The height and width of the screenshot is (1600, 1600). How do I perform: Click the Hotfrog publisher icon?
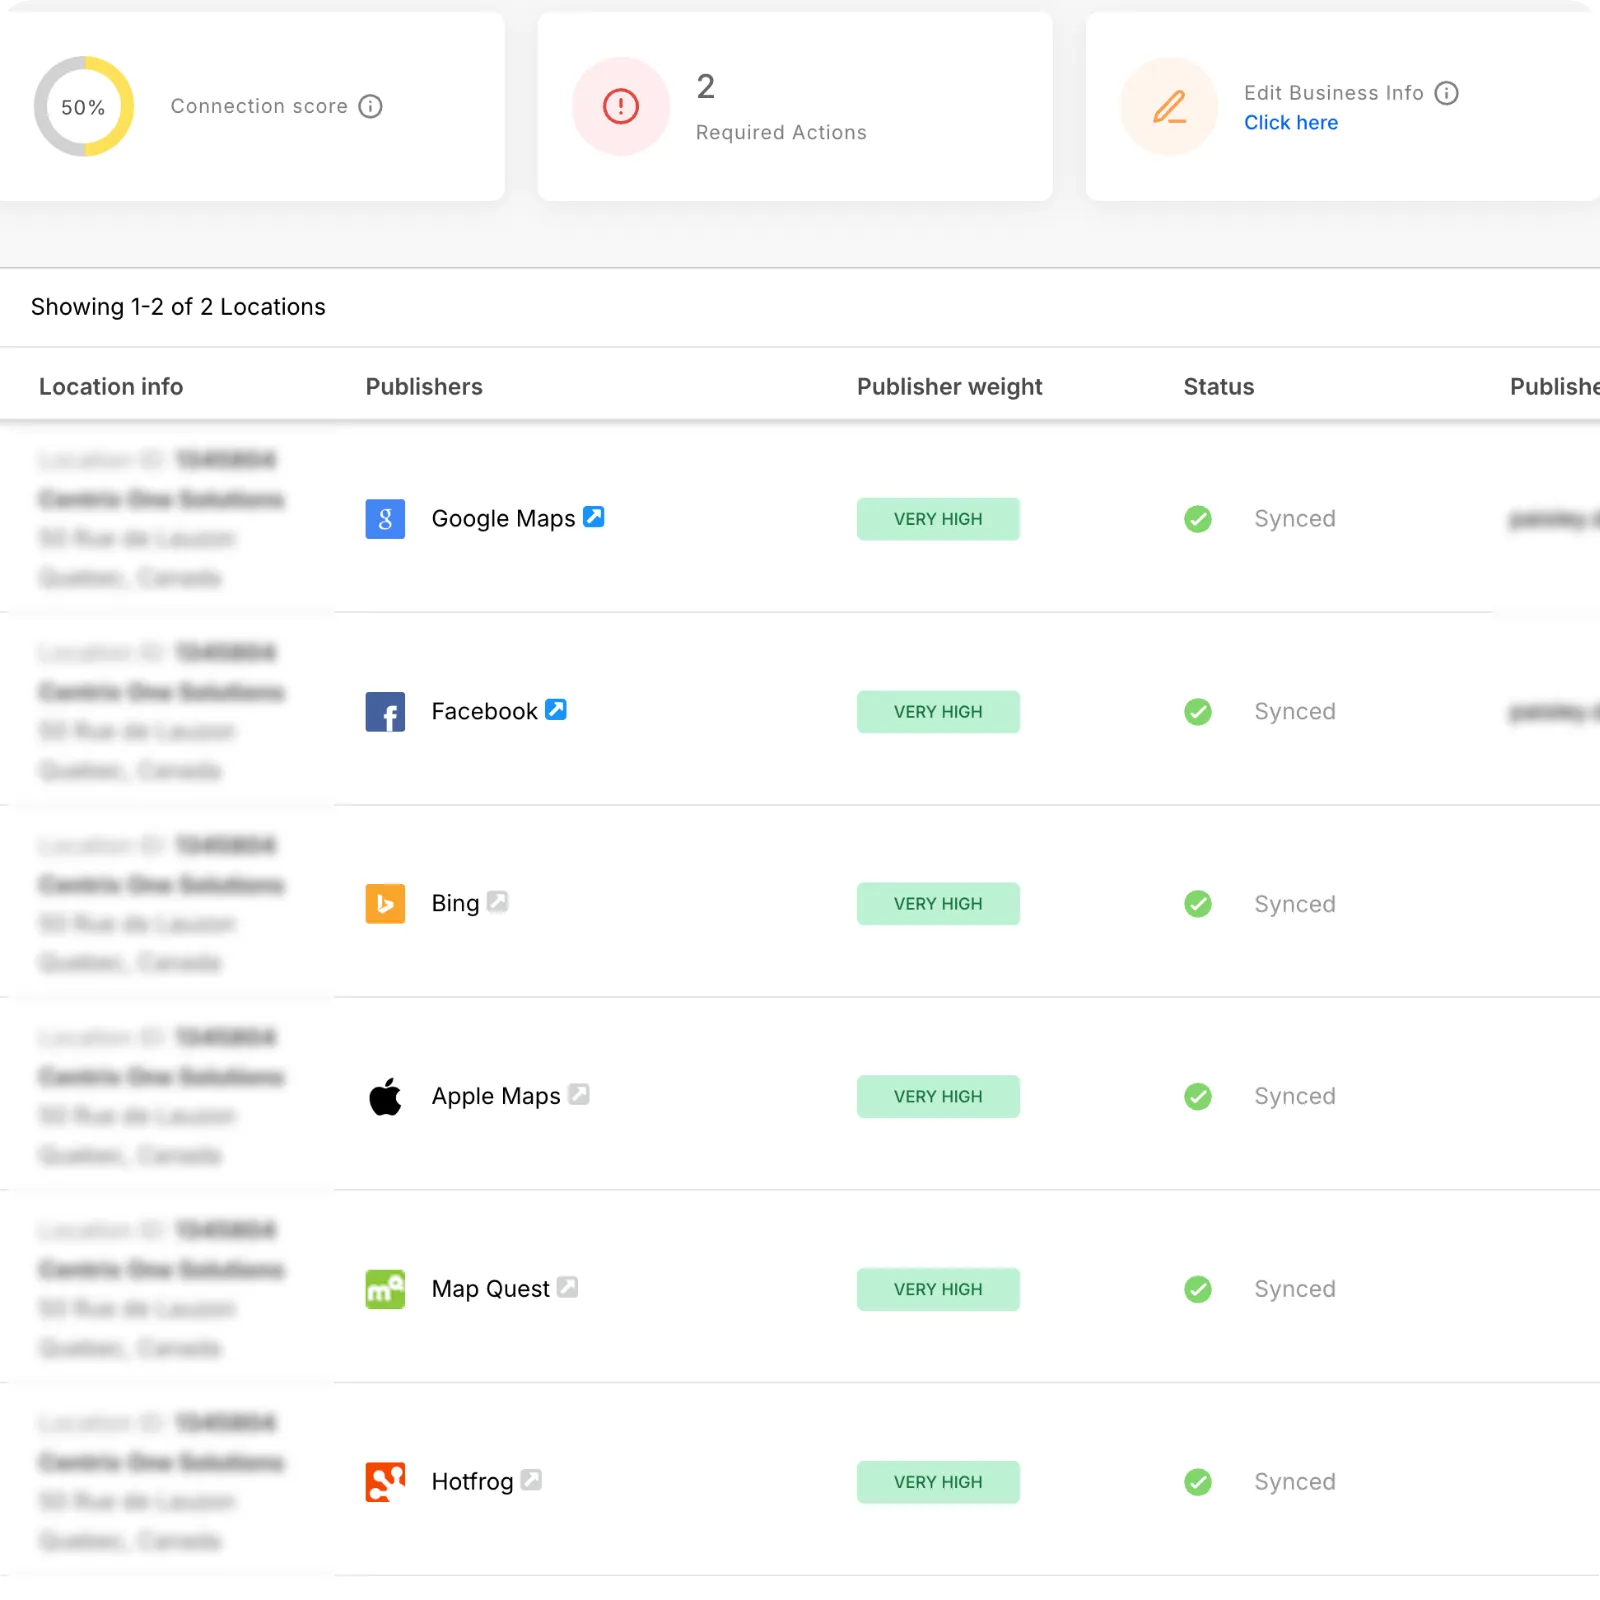pos(385,1481)
